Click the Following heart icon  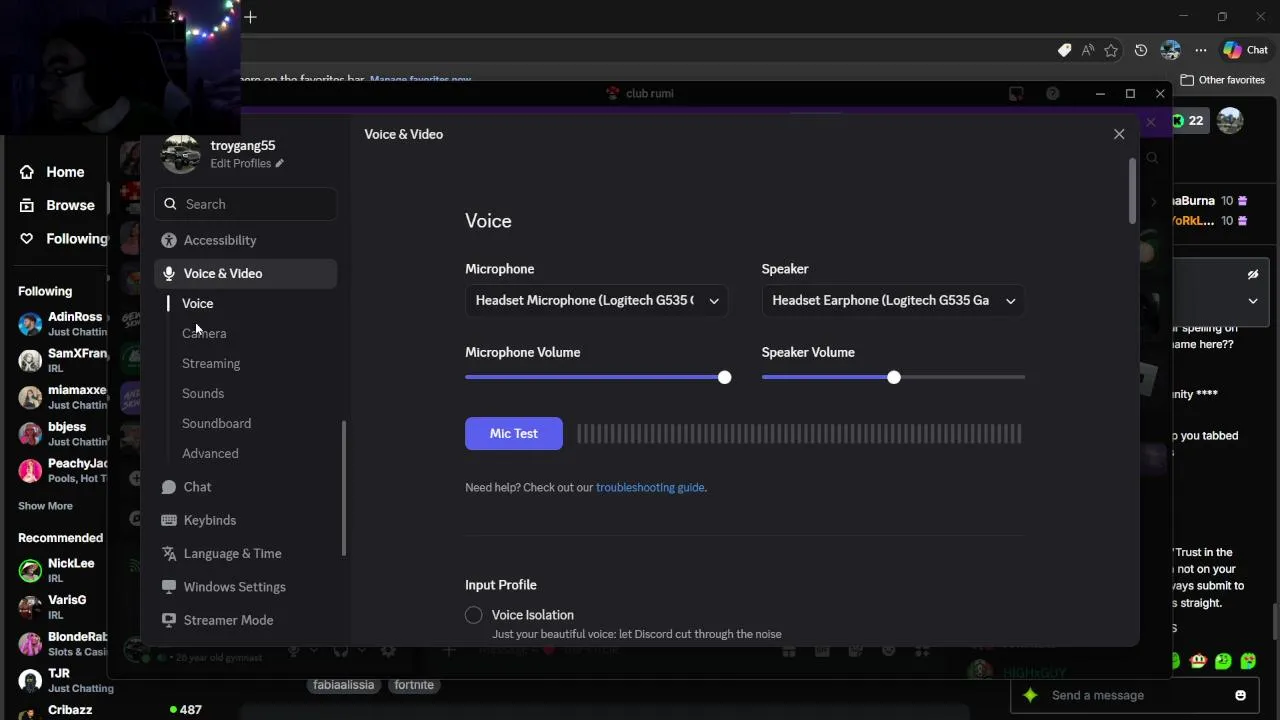27,238
